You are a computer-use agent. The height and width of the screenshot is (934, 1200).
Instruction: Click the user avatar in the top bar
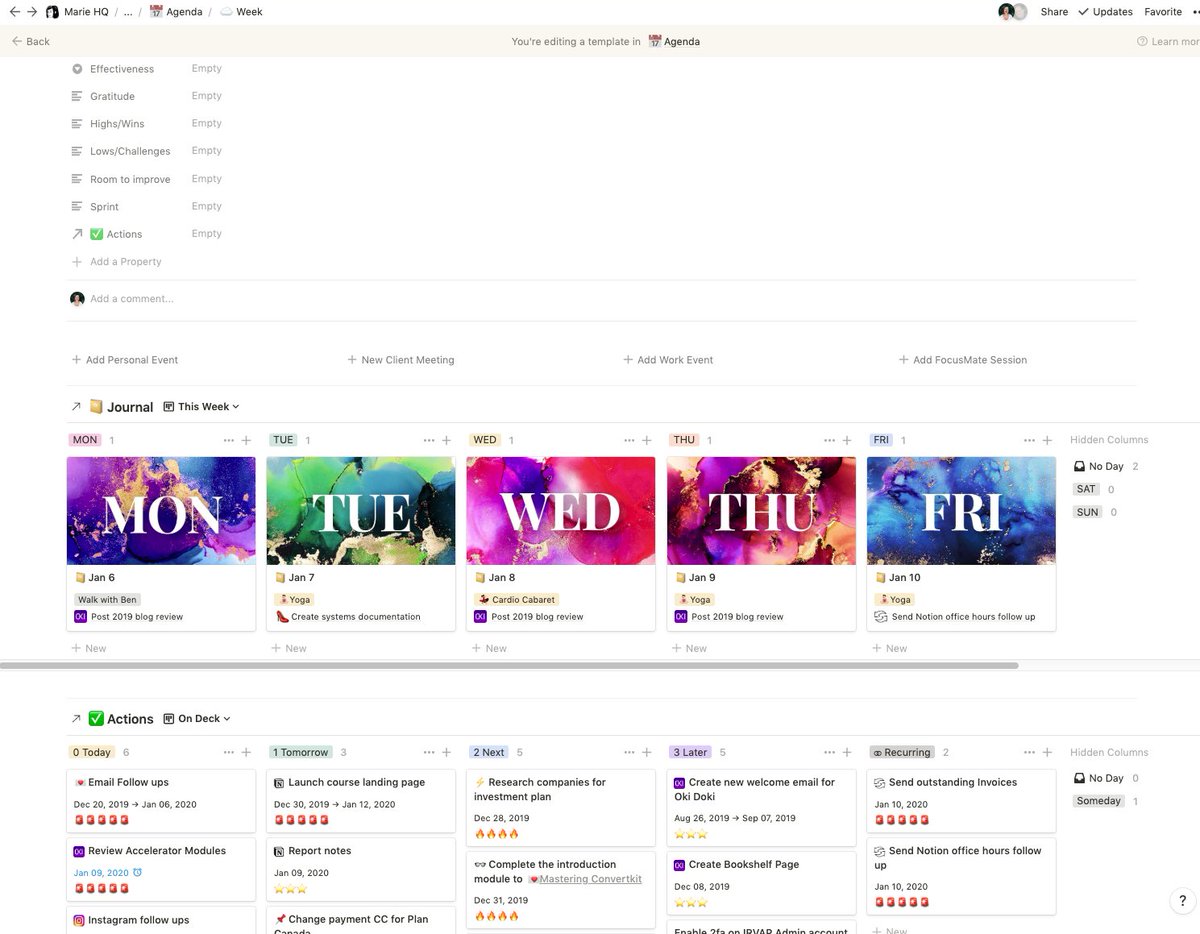click(1006, 12)
